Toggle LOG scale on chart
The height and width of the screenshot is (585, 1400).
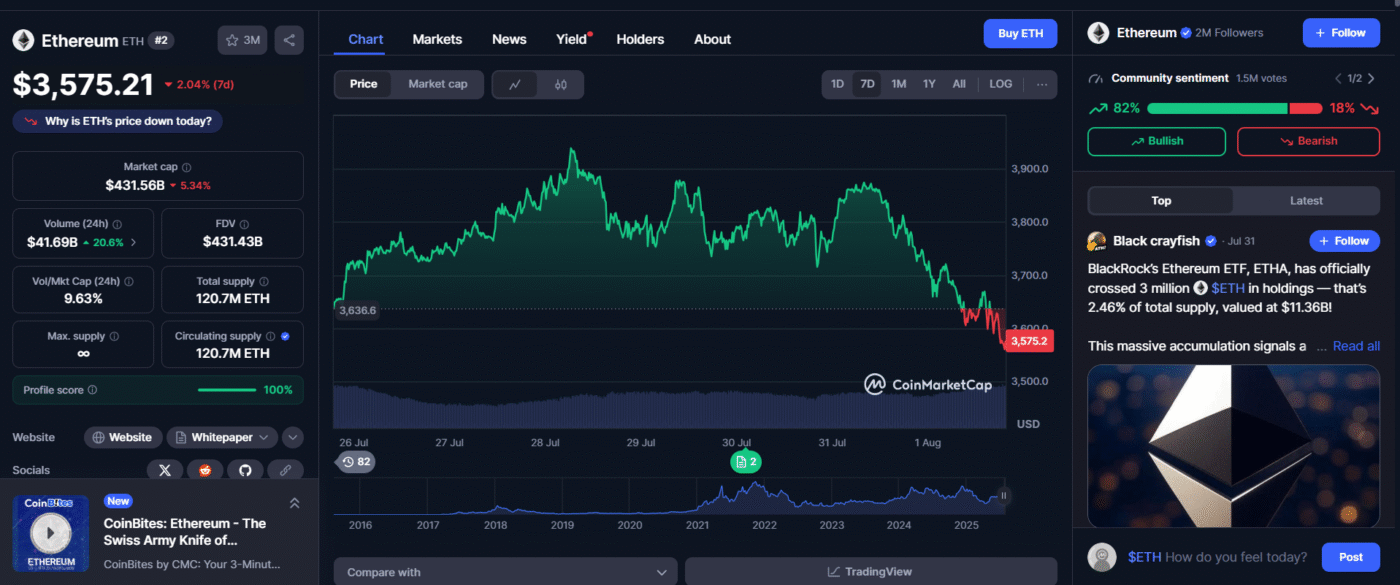(1001, 84)
